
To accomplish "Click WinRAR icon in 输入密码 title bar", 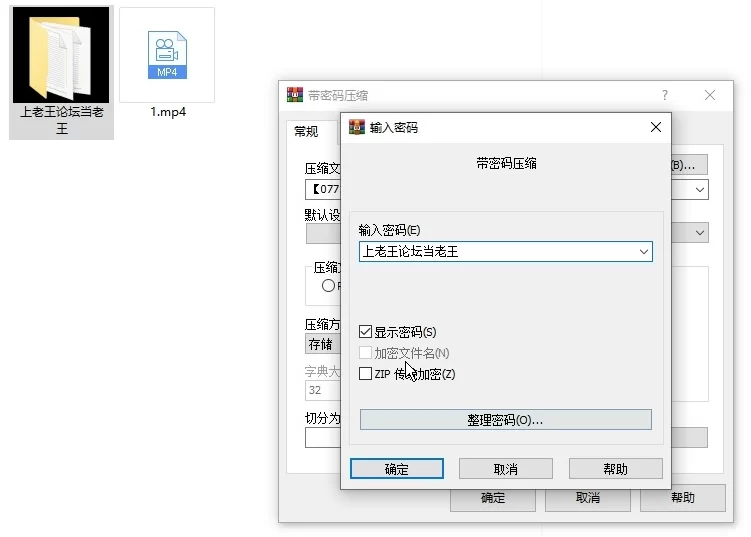I will [x=355, y=128].
